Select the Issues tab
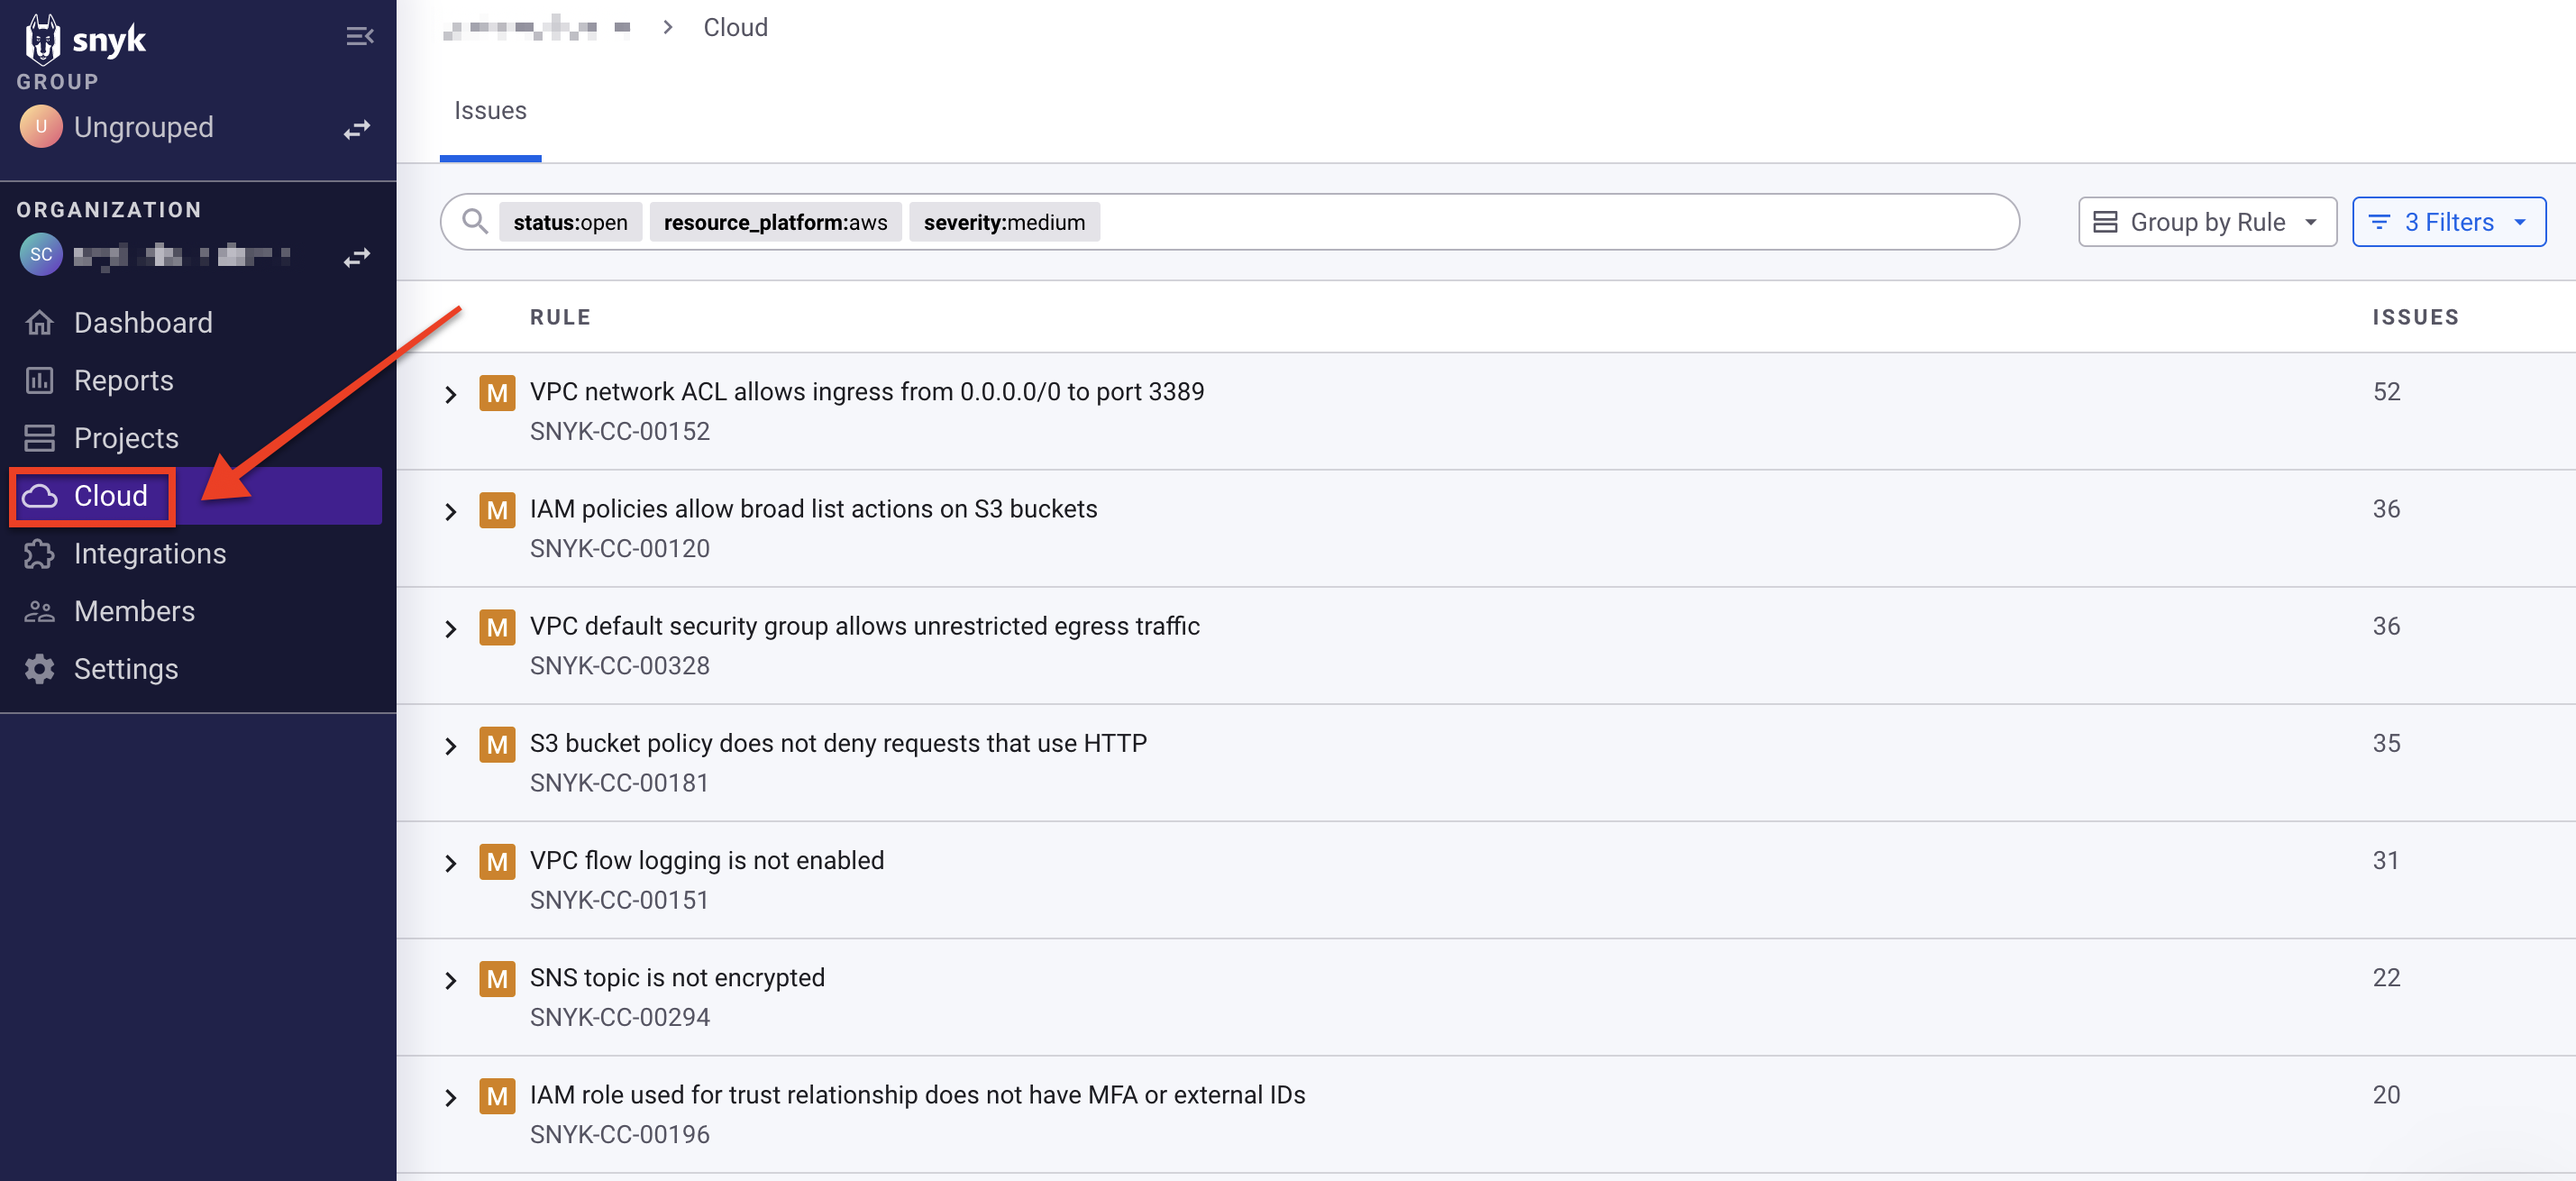The image size is (2576, 1181). (490, 111)
